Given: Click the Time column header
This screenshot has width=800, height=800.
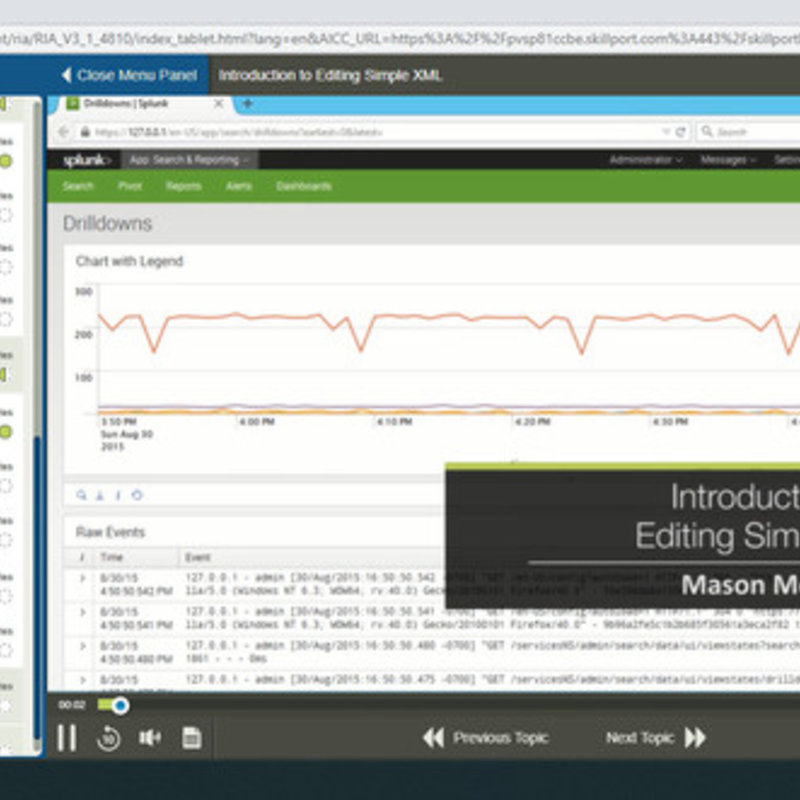Looking at the screenshot, I should click(112, 557).
